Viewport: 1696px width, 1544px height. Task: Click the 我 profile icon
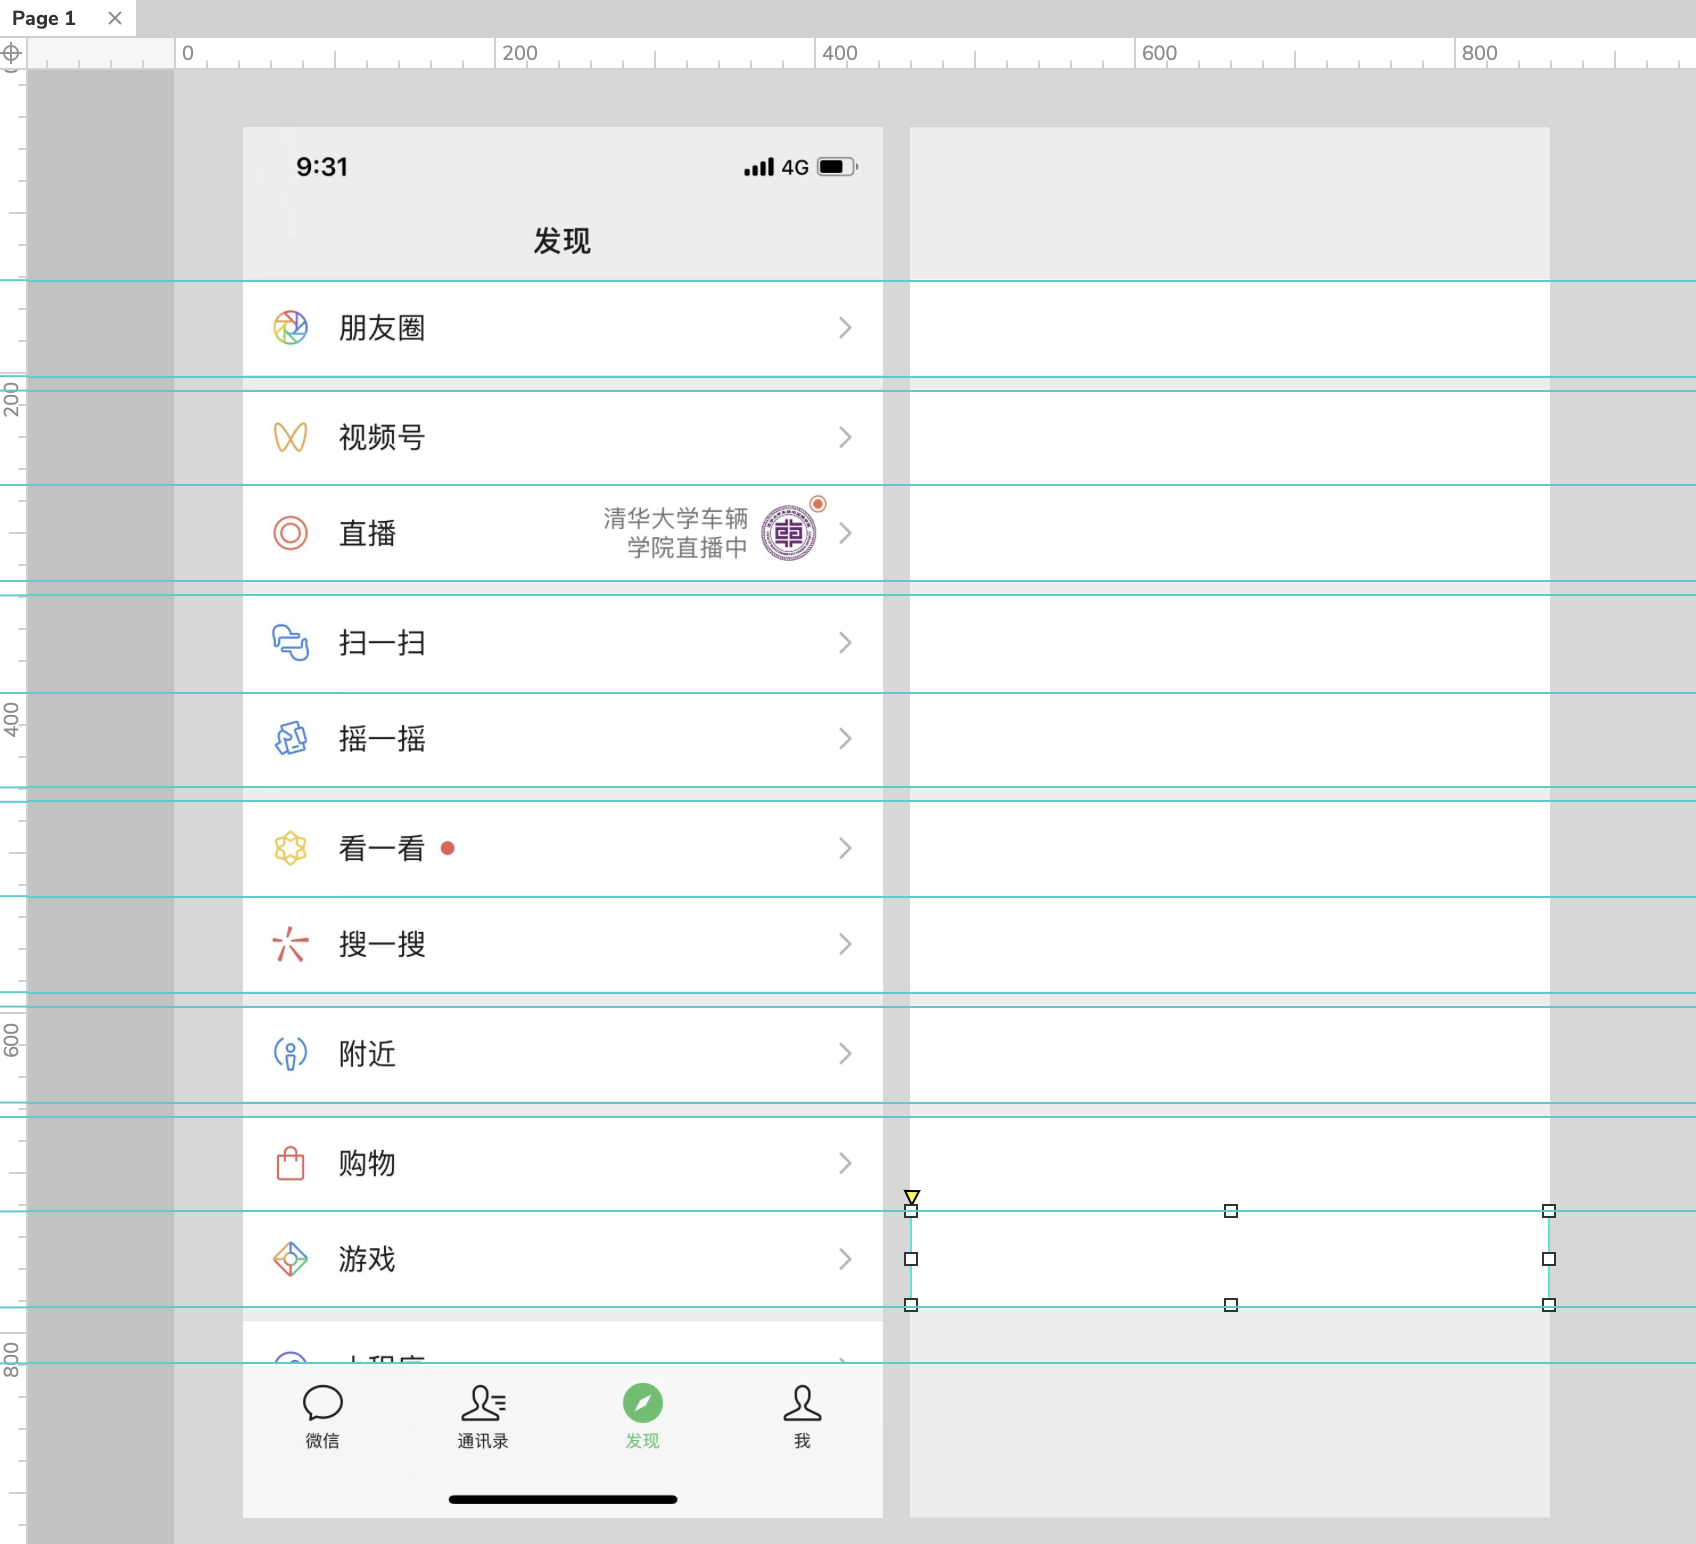[x=802, y=1403]
